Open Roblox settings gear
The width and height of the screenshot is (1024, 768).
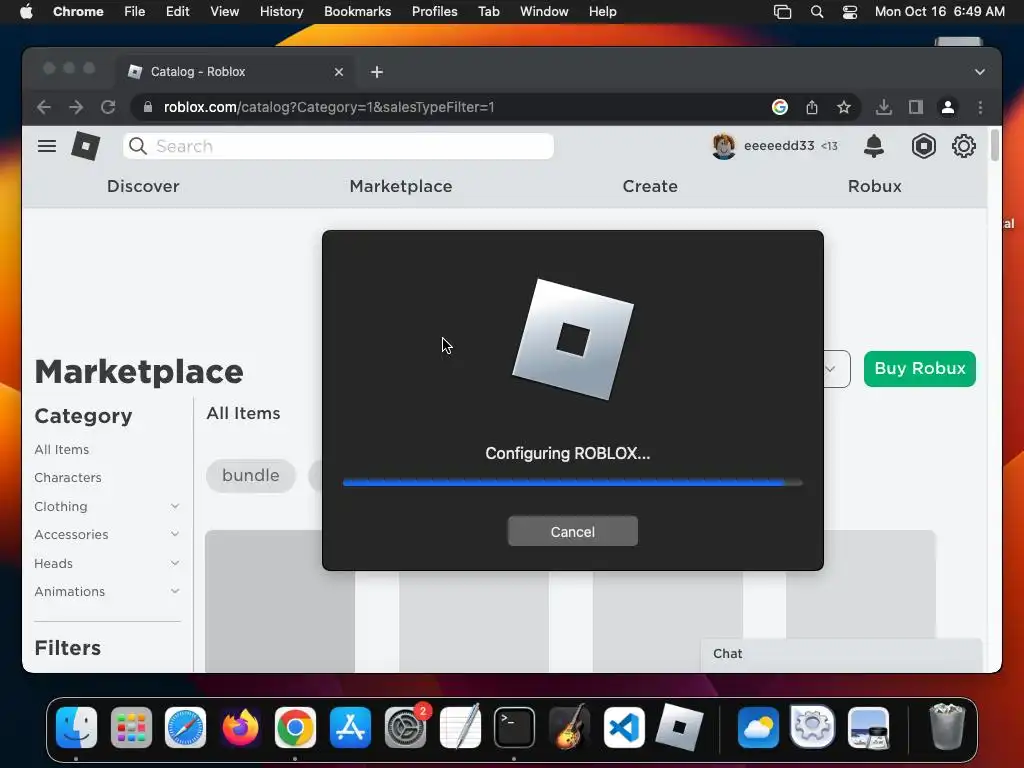tap(964, 146)
